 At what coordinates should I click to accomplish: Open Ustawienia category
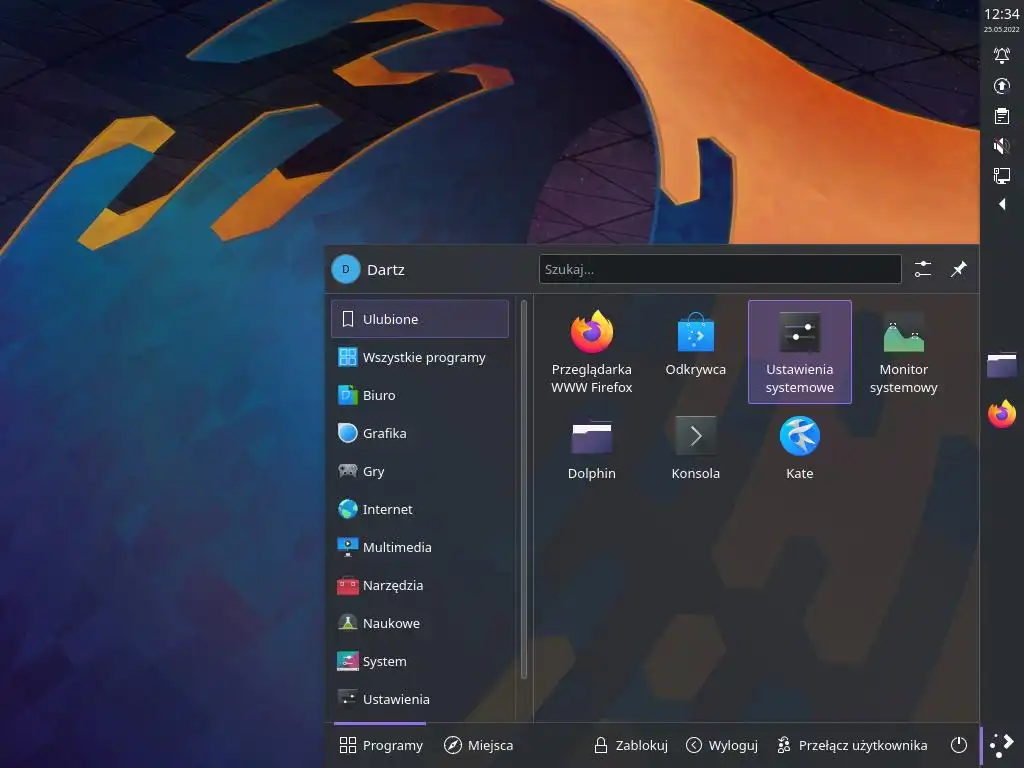(420, 699)
